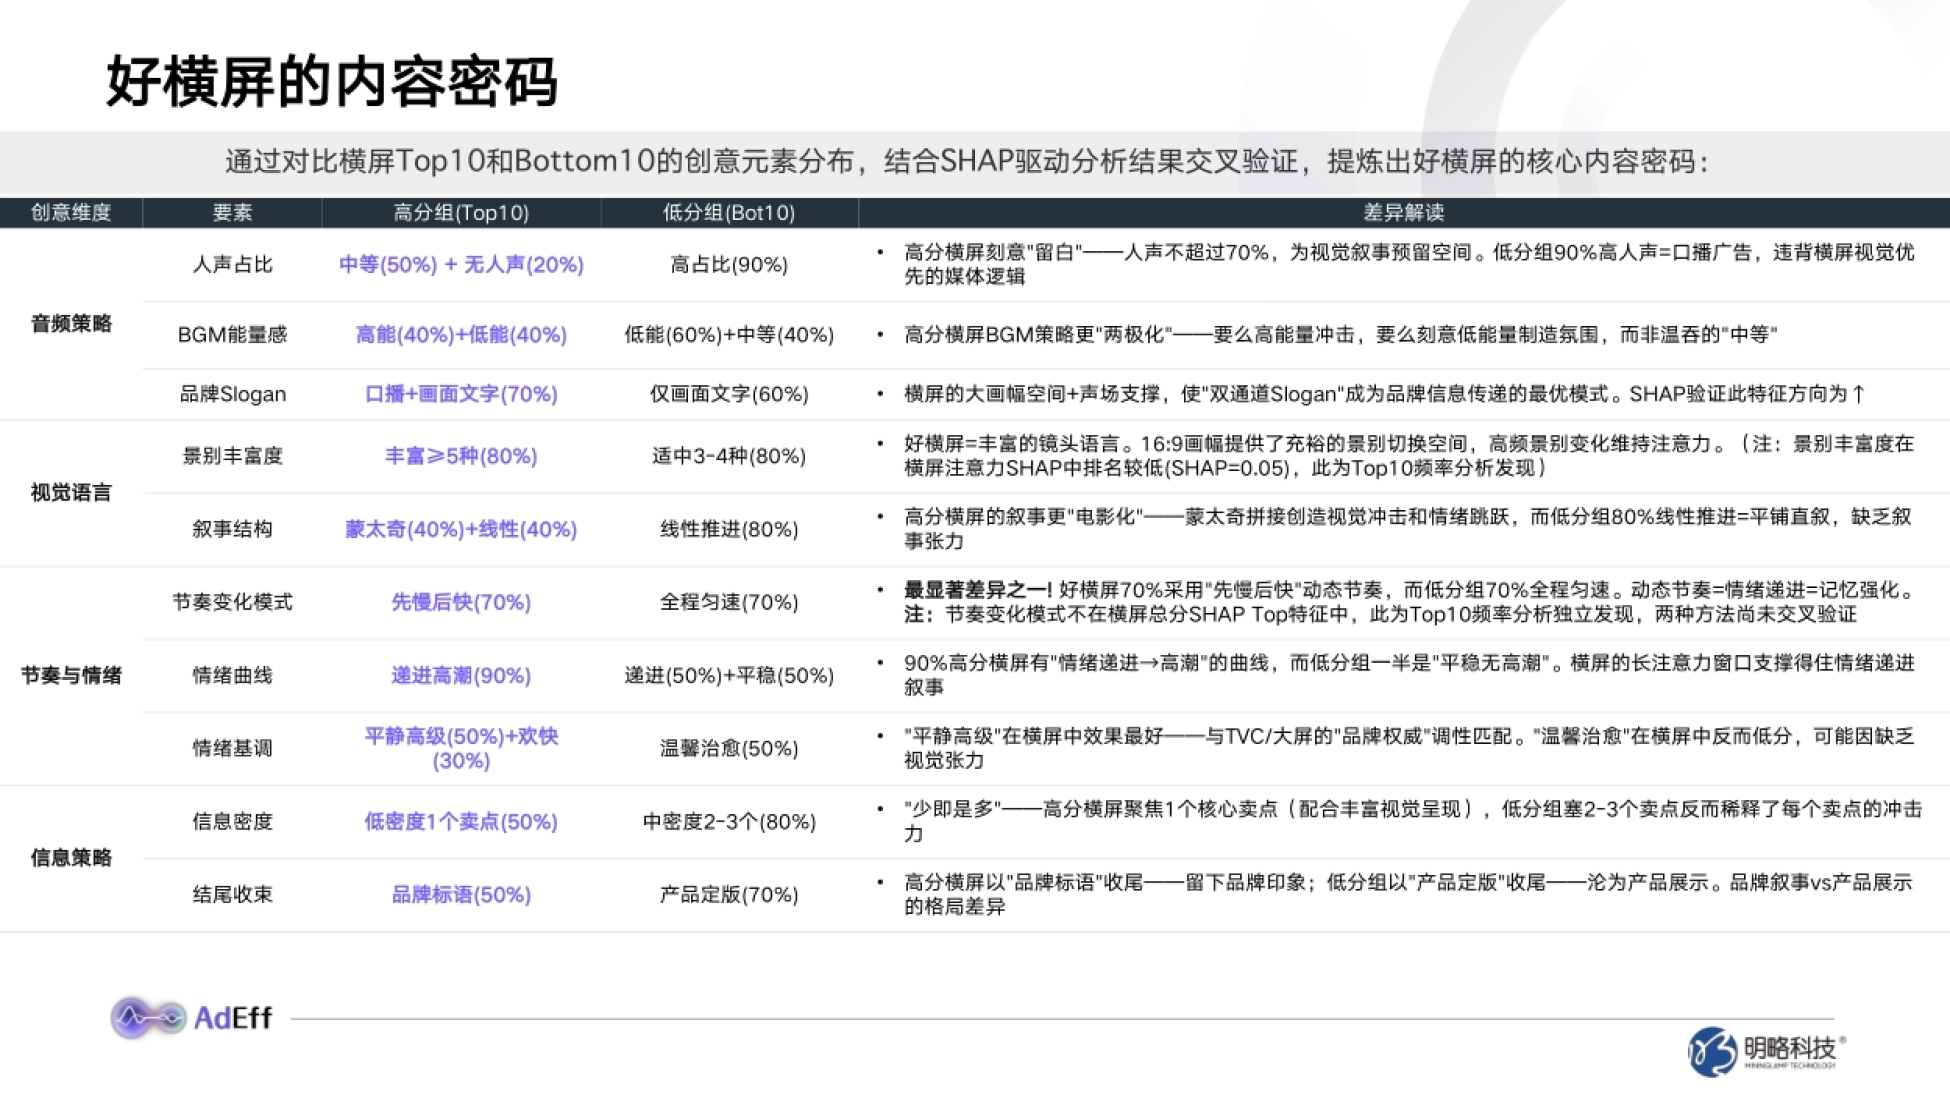Select 蒙太奇(40%)+线性(40%) value

click(x=461, y=529)
